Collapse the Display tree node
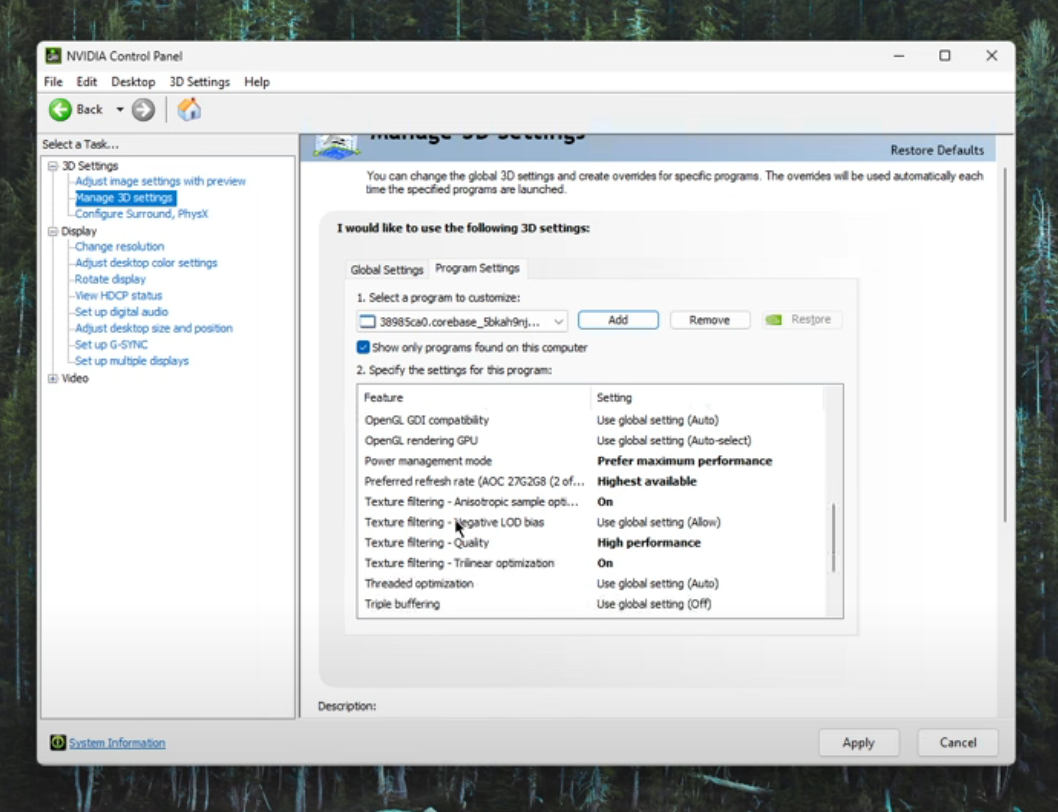1058x812 pixels. coord(53,231)
